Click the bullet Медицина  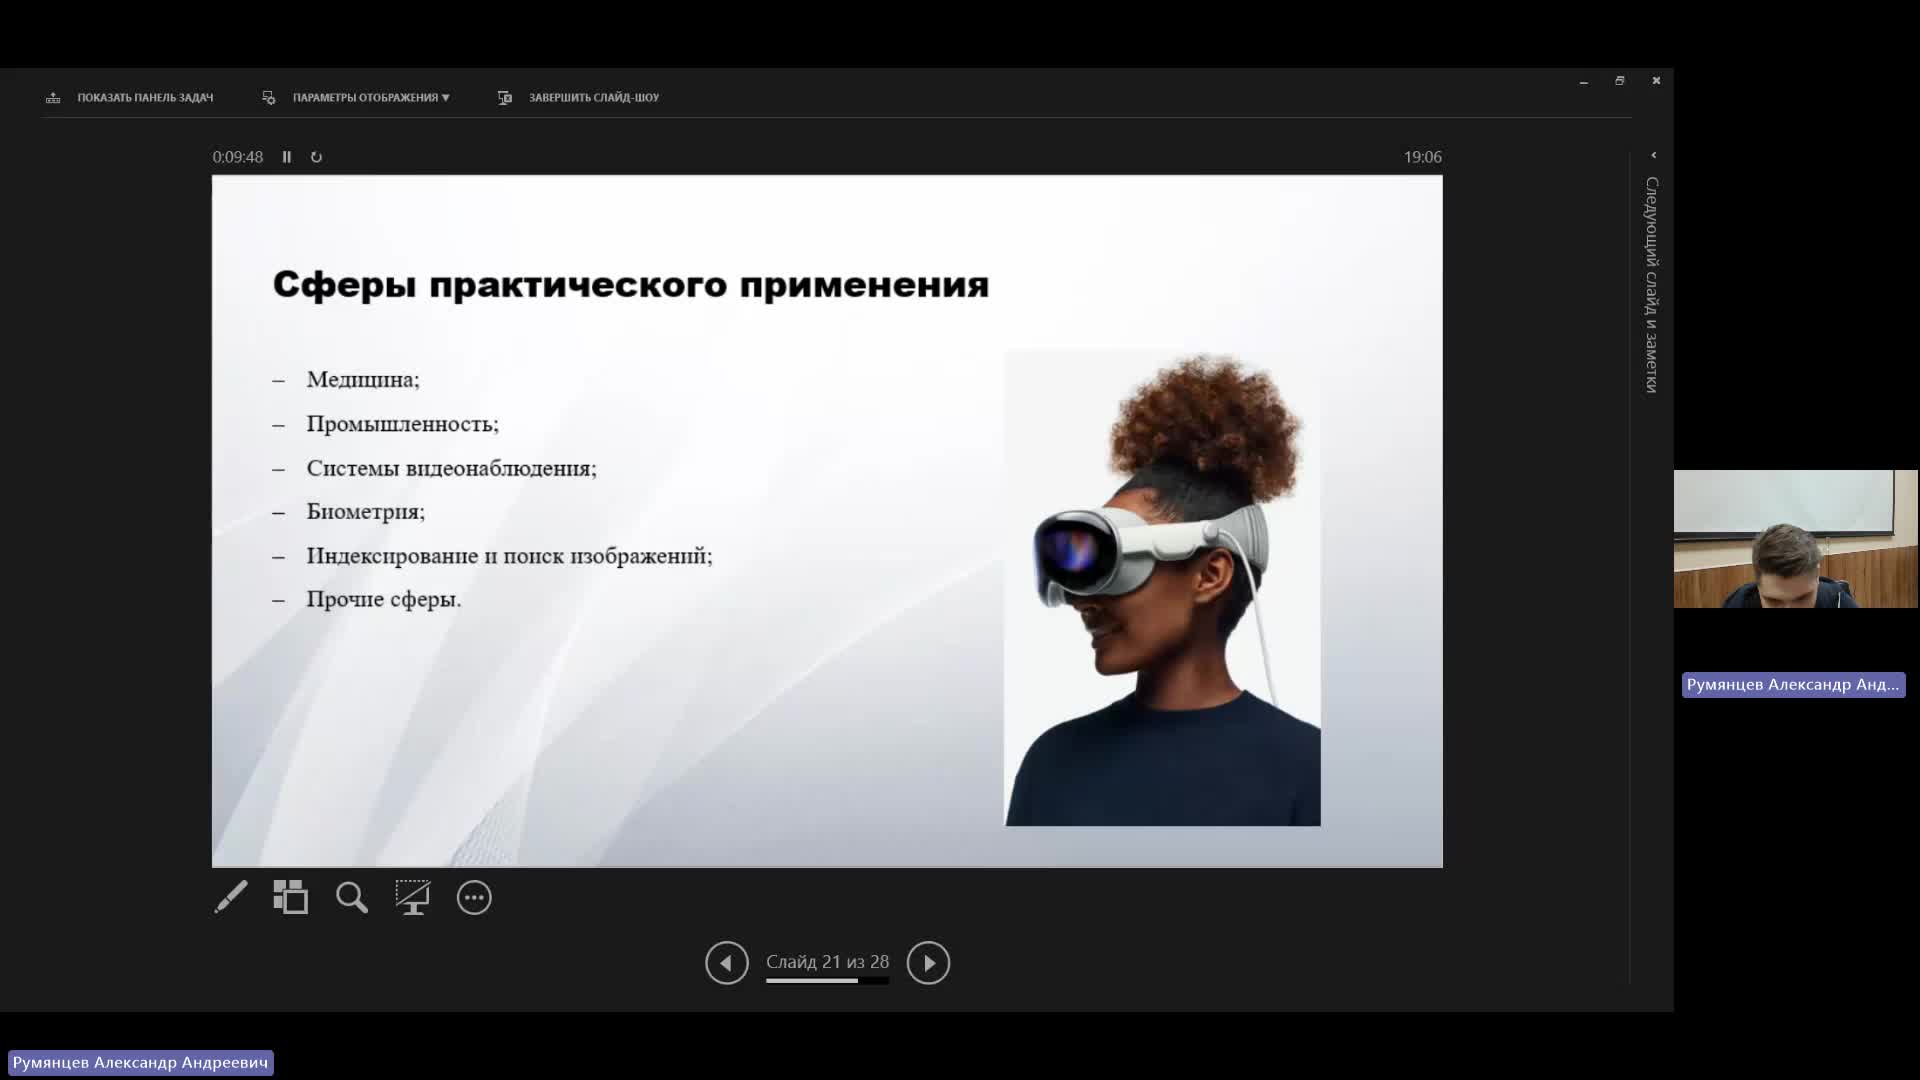click(363, 380)
